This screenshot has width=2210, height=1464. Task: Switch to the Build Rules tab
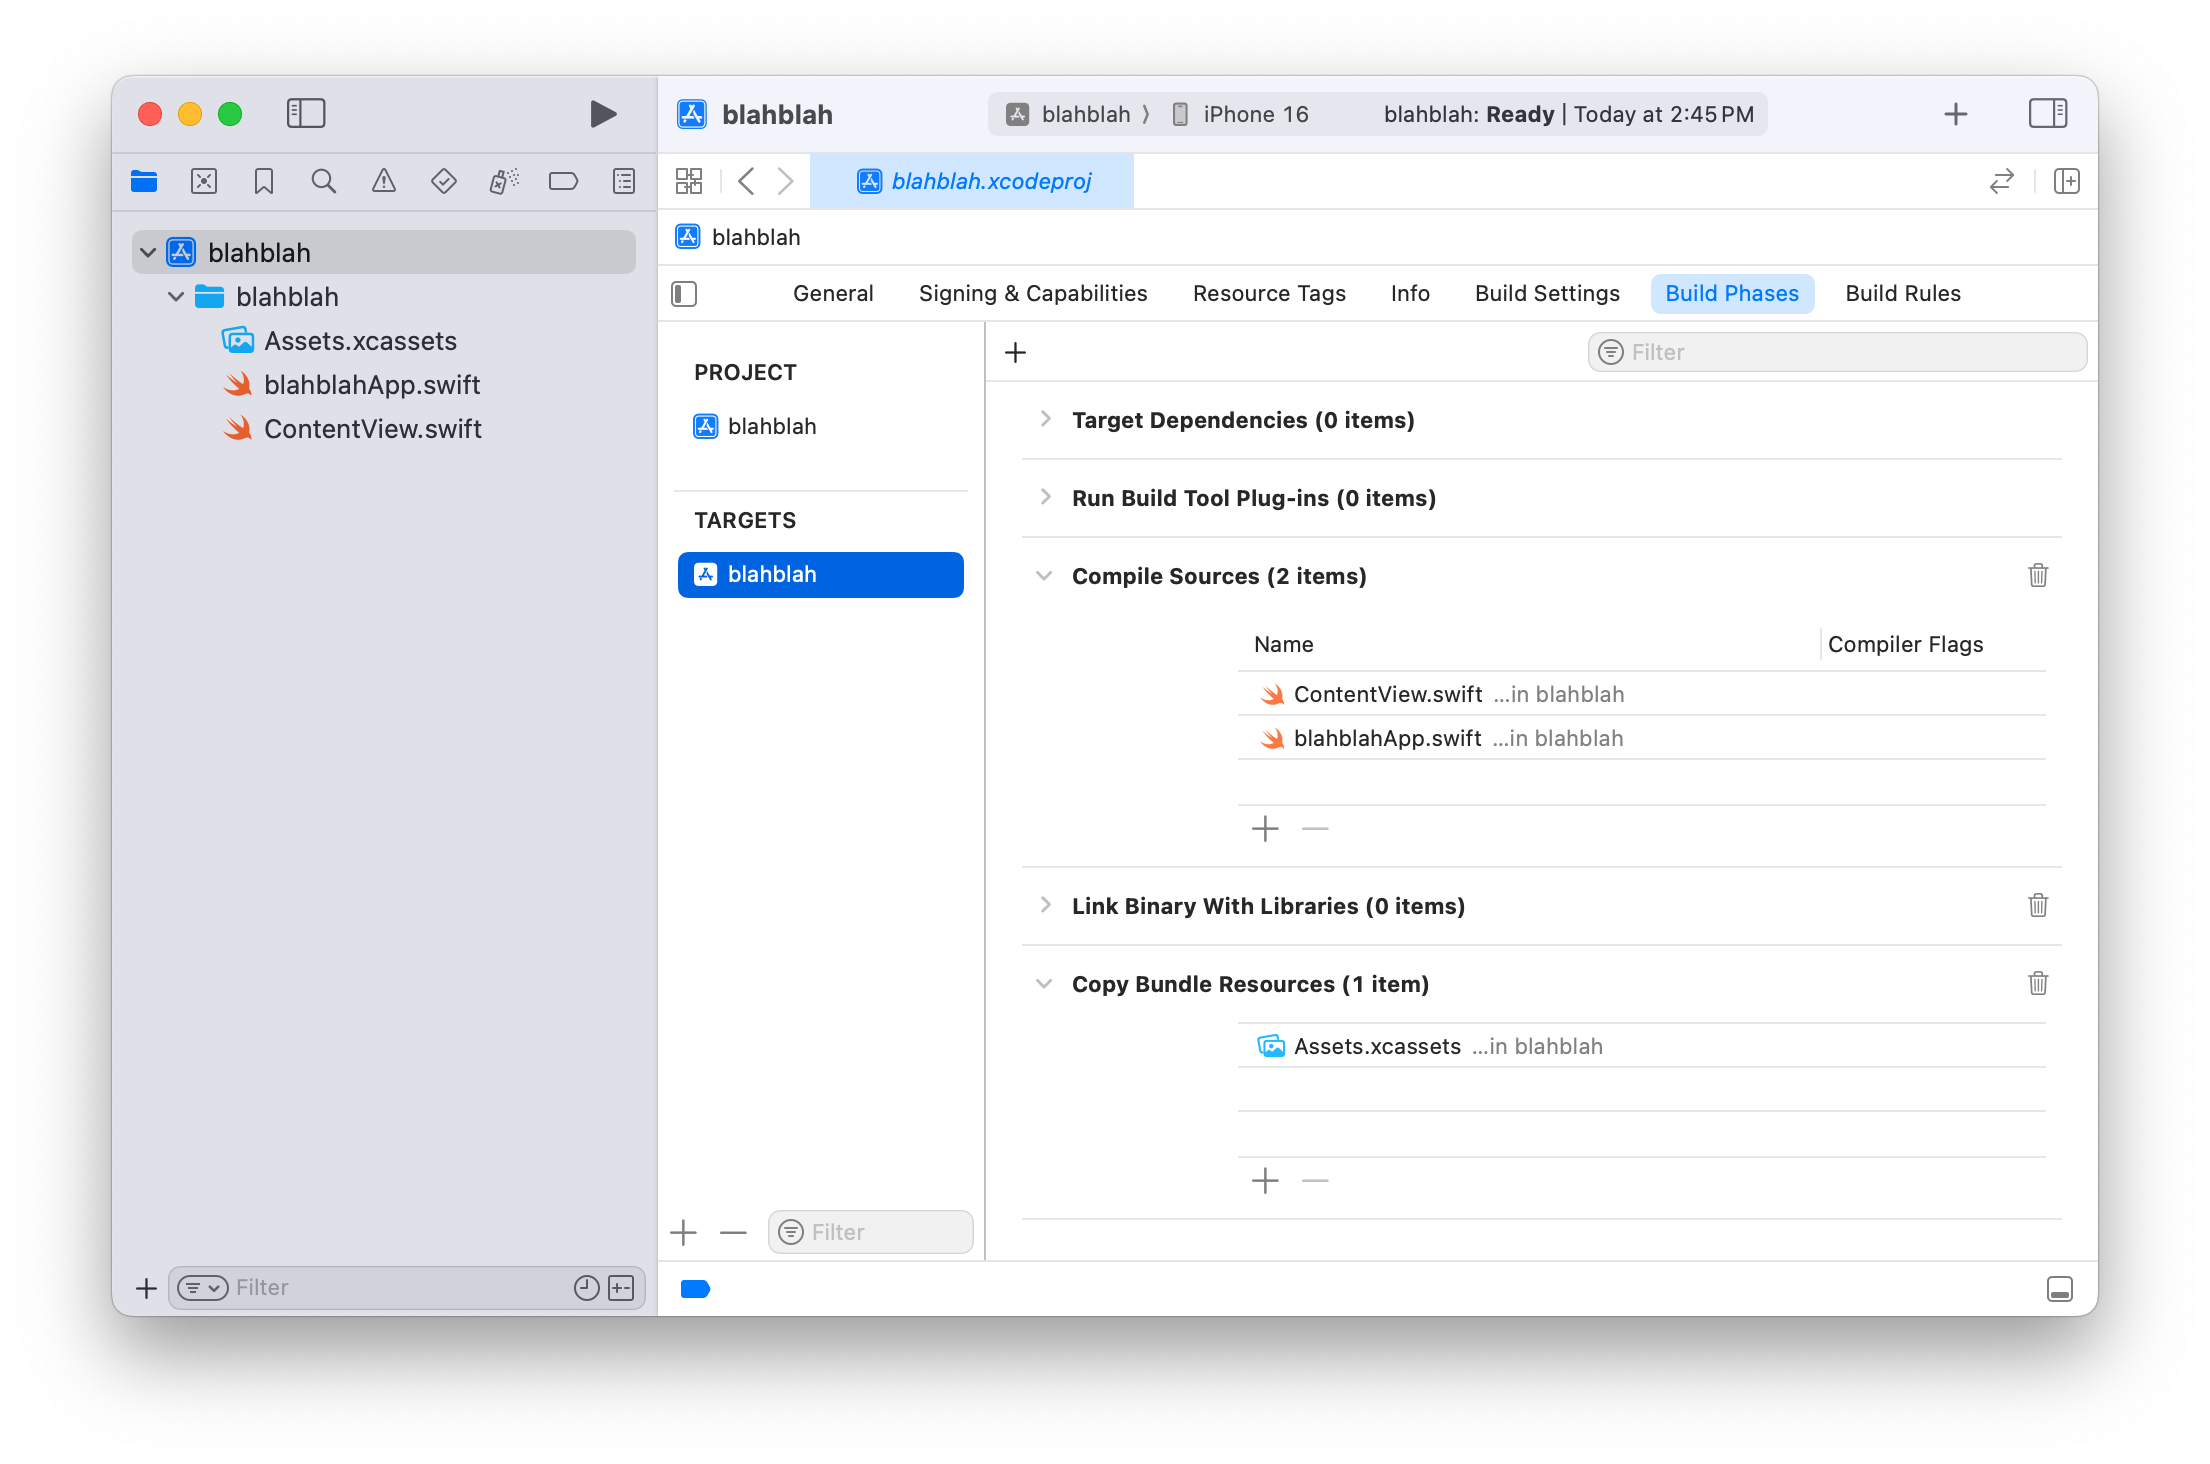[x=1903, y=294]
